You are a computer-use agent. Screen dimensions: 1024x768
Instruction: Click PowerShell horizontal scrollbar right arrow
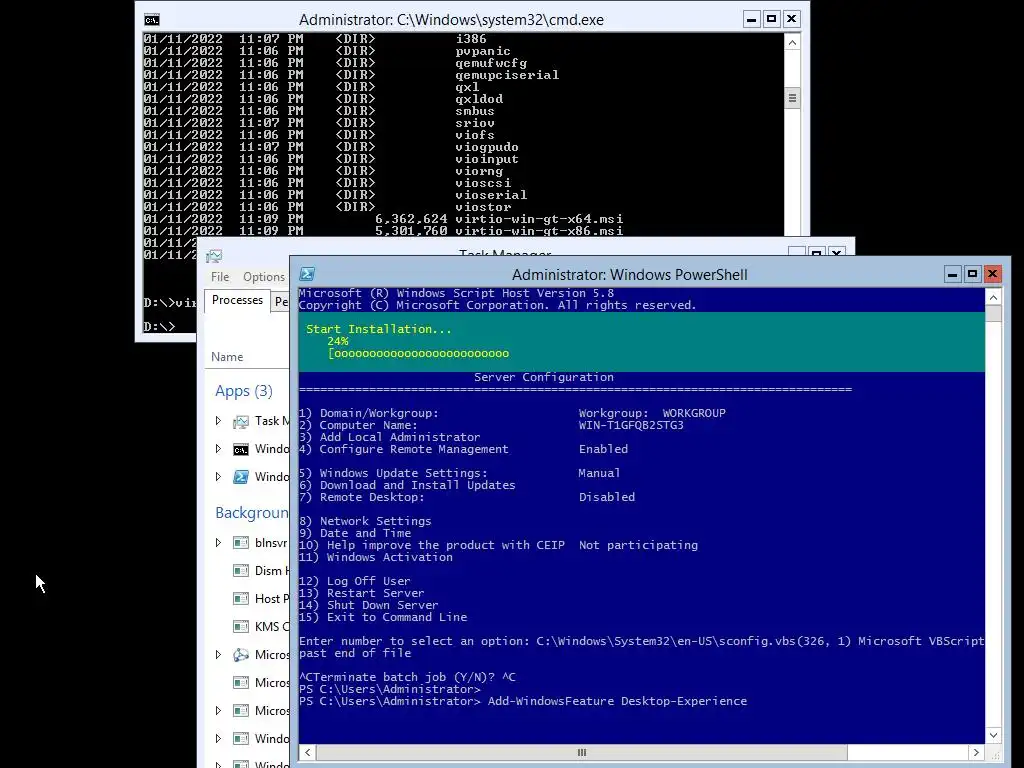976,752
